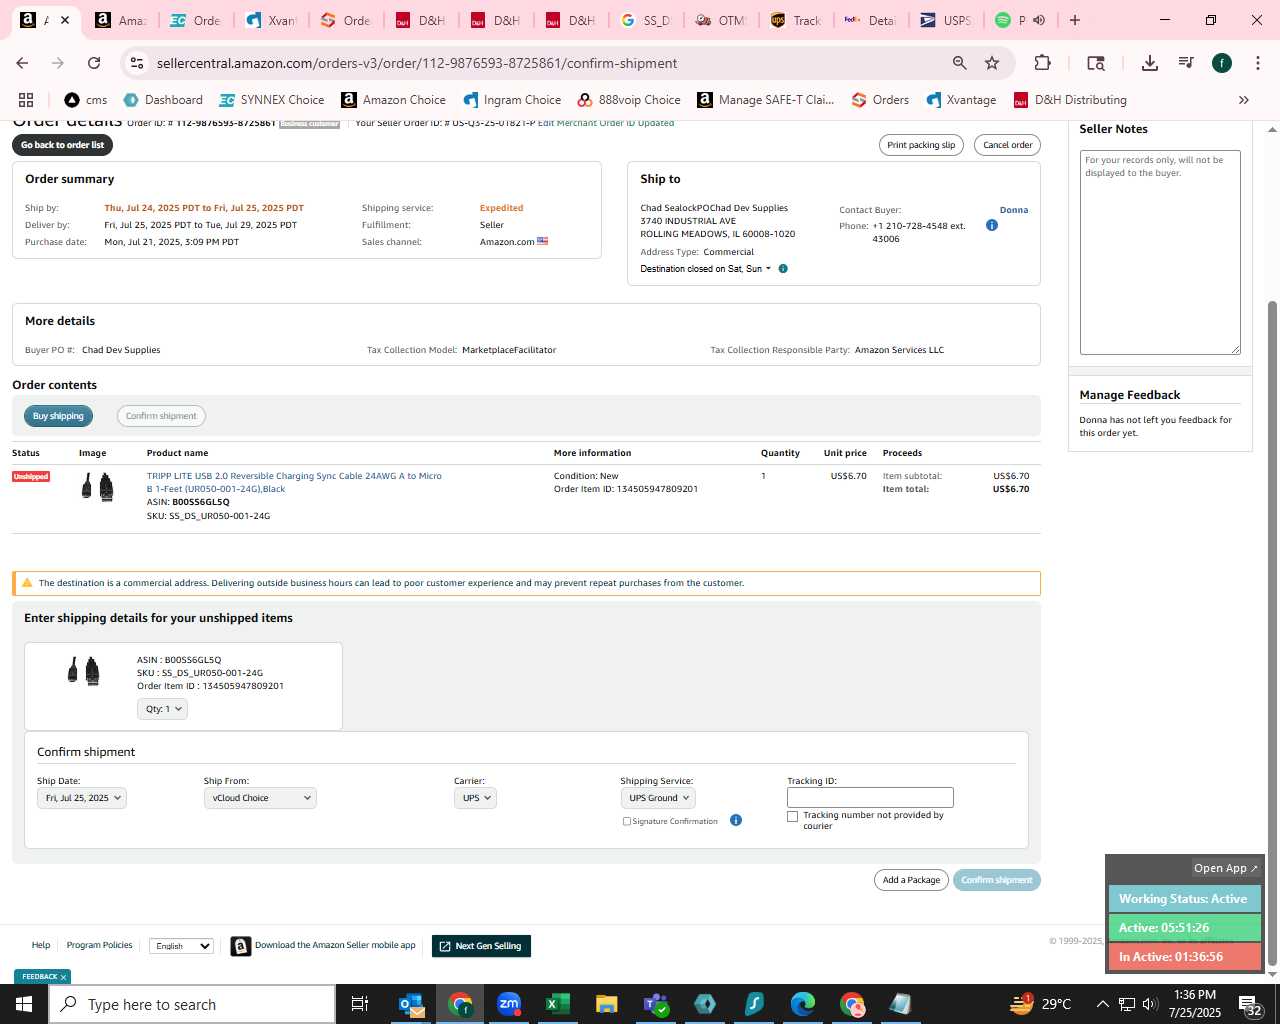Open Windows Start menu

point(24,1004)
